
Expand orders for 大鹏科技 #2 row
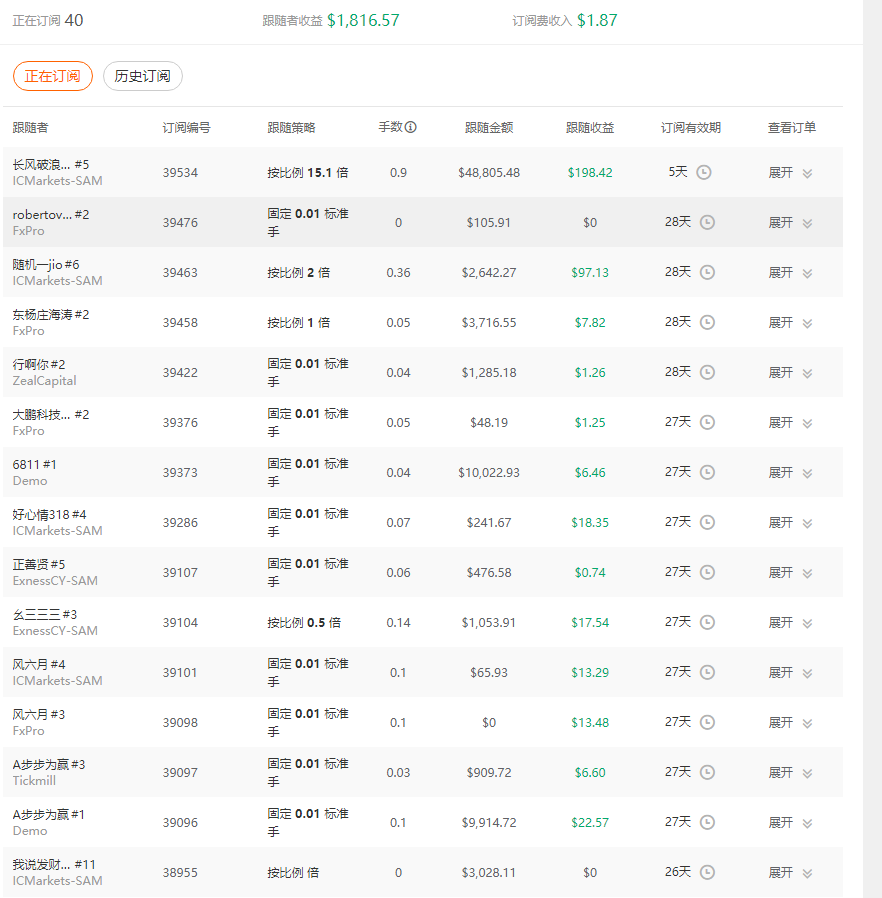(x=790, y=423)
